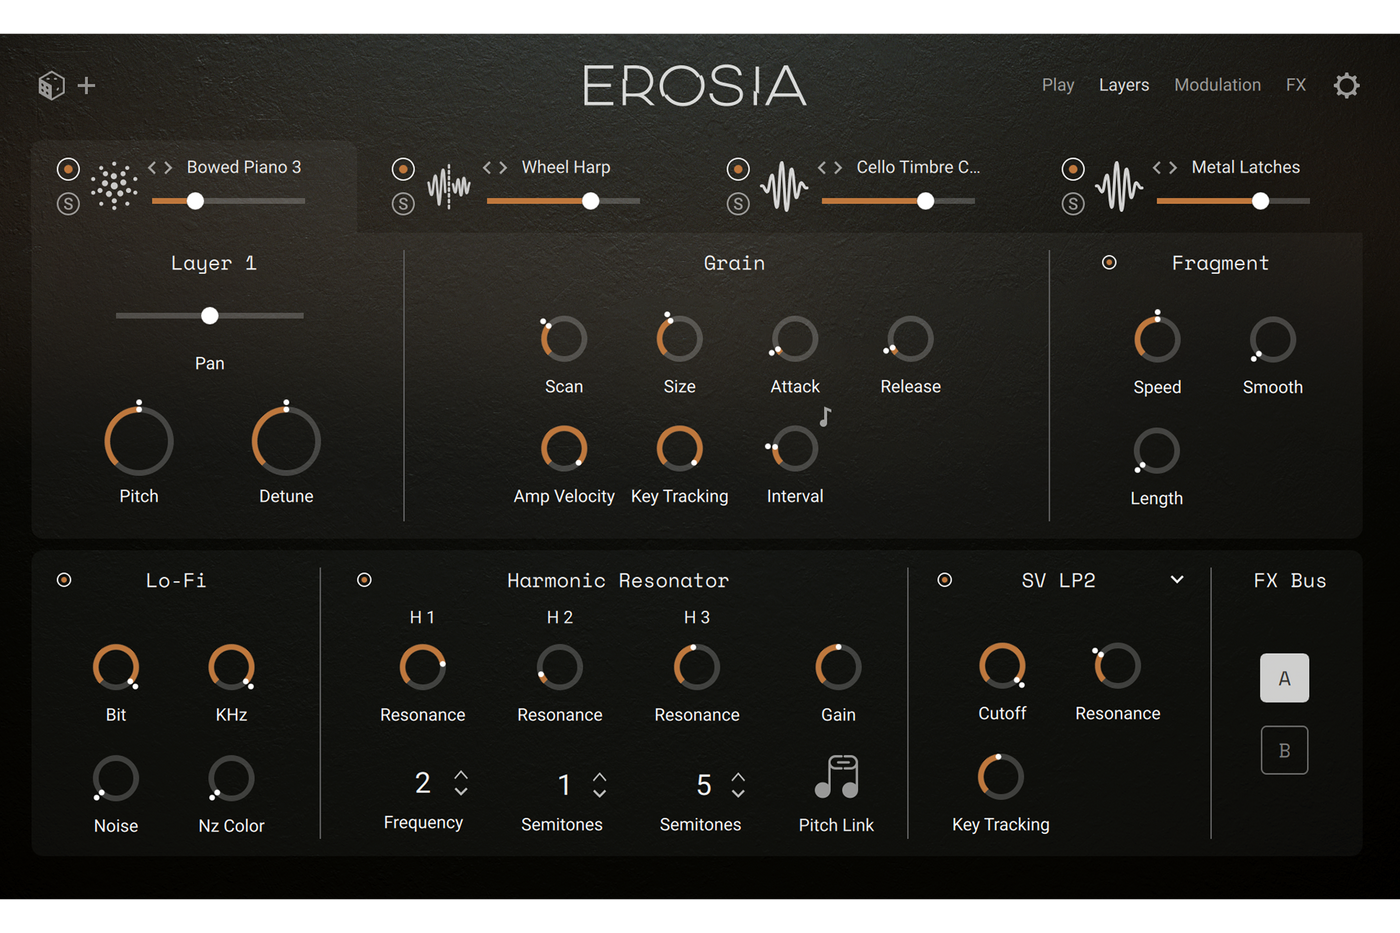This screenshot has height=933, width=1400.
Task: Open the settings gear icon
Action: tap(1347, 86)
